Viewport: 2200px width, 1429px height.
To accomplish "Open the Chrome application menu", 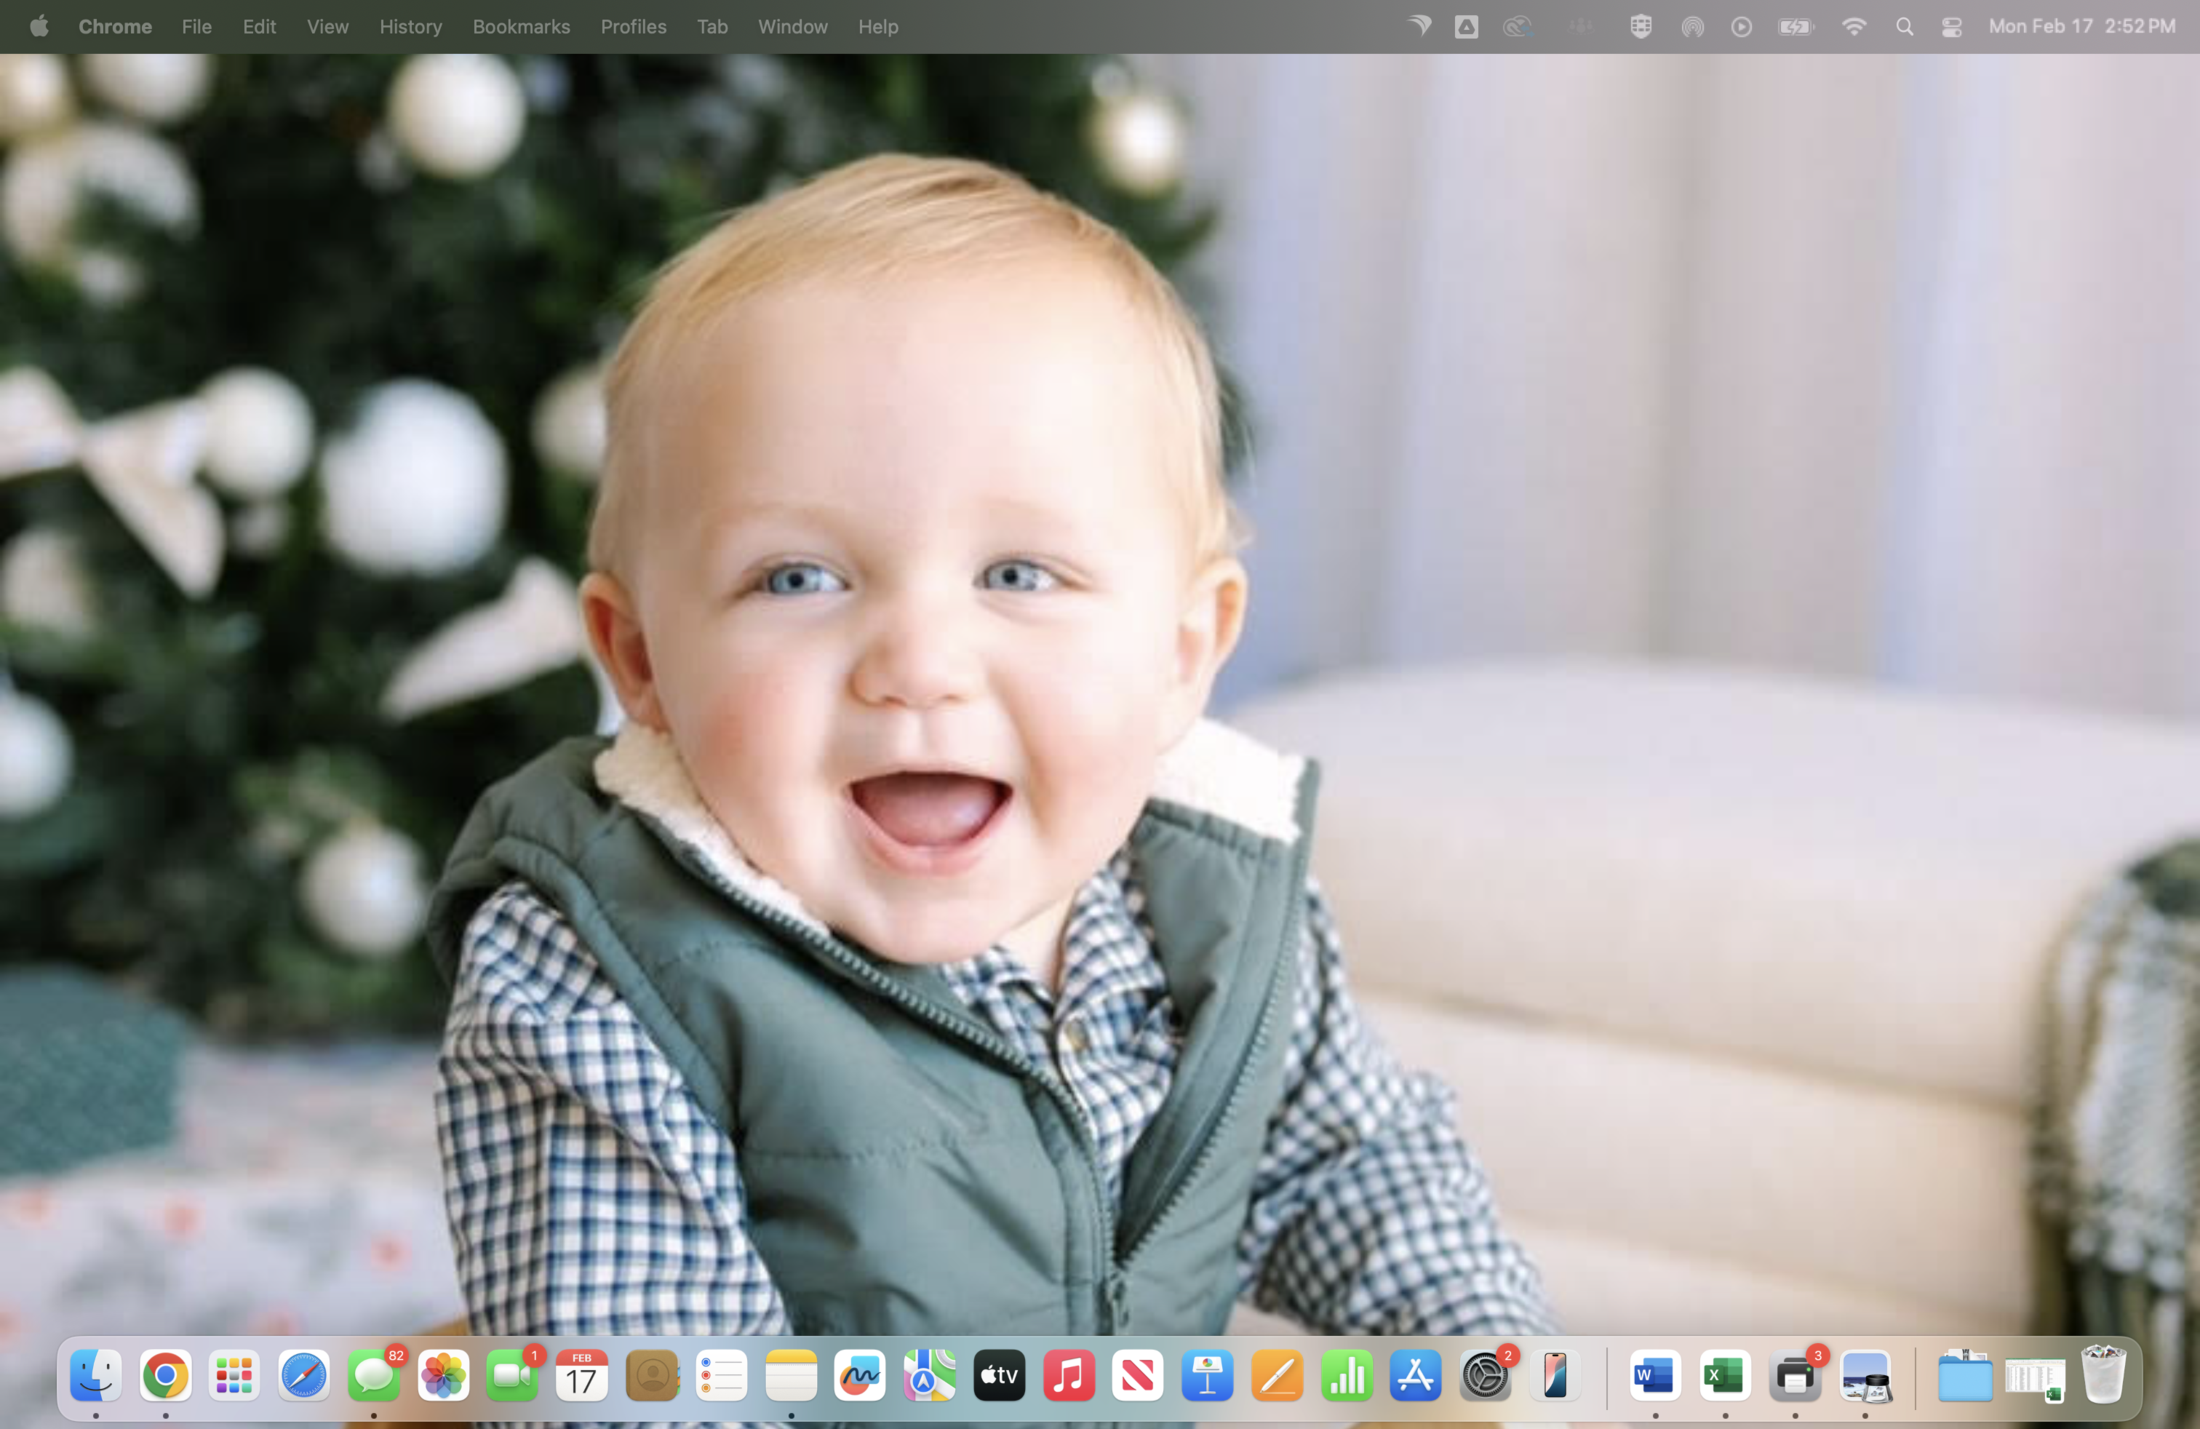I will pyautogui.click(x=115, y=27).
